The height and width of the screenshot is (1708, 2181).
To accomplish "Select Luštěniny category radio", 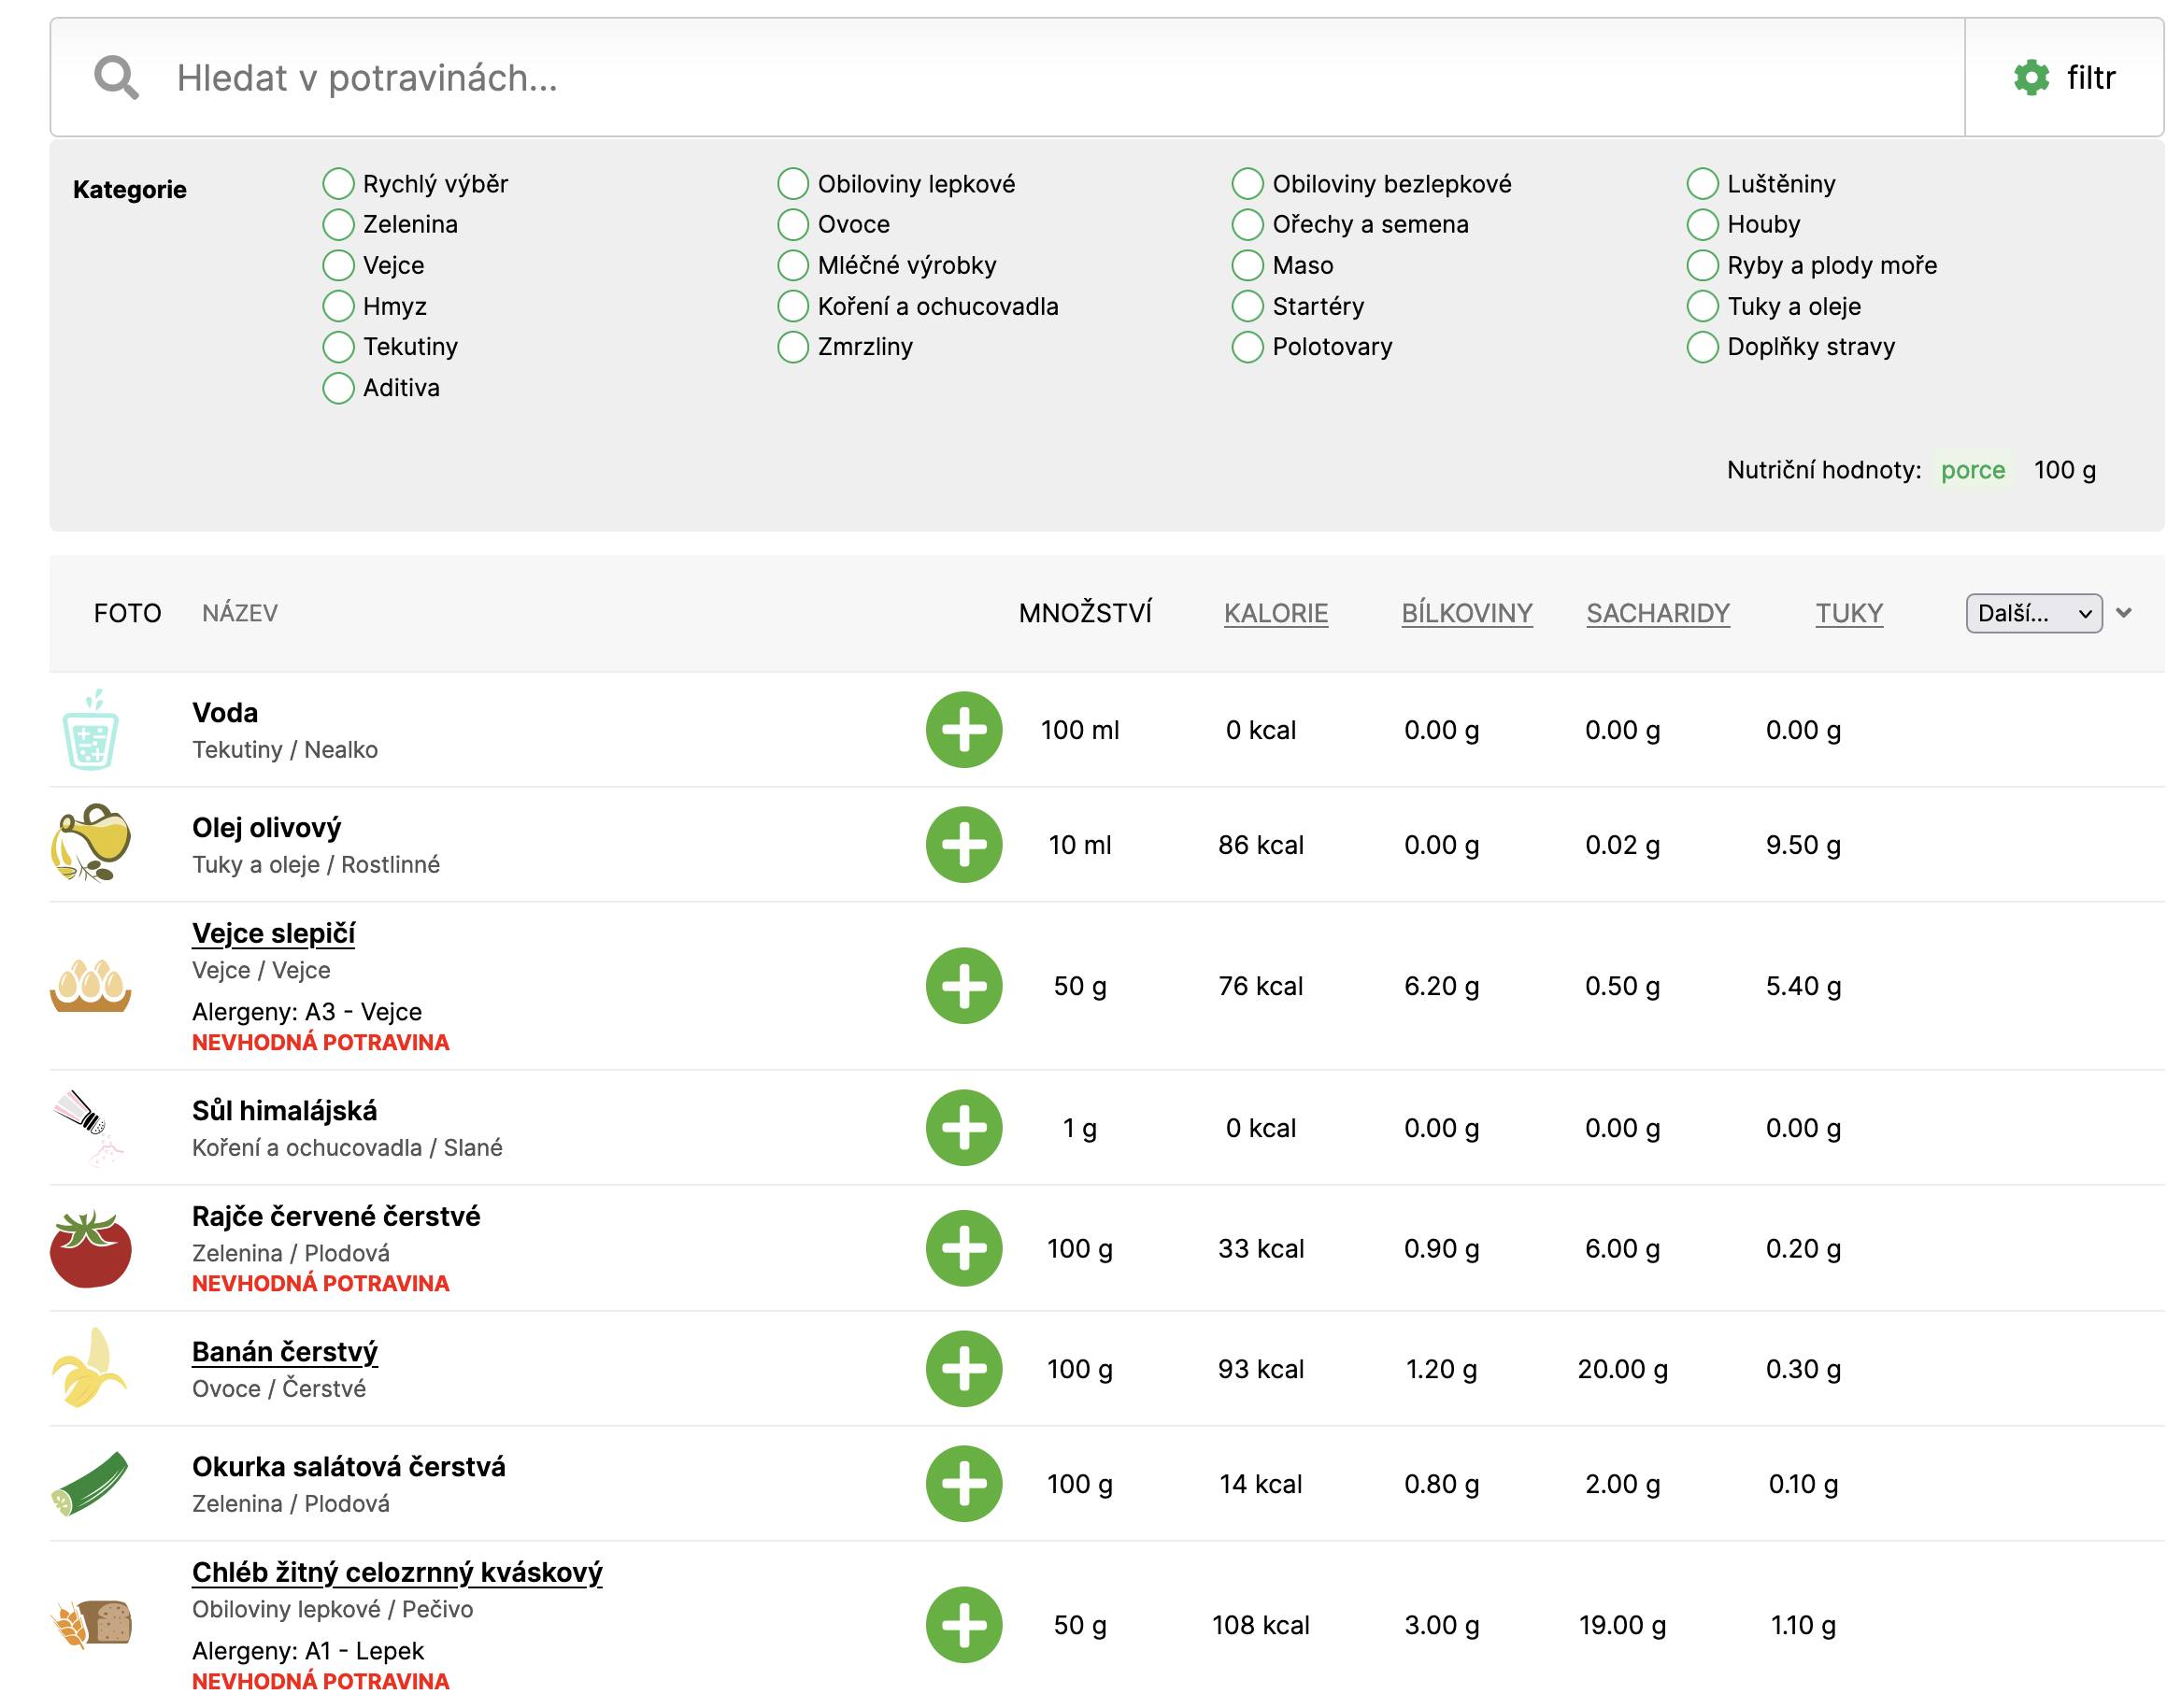I will click(1701, 184).
